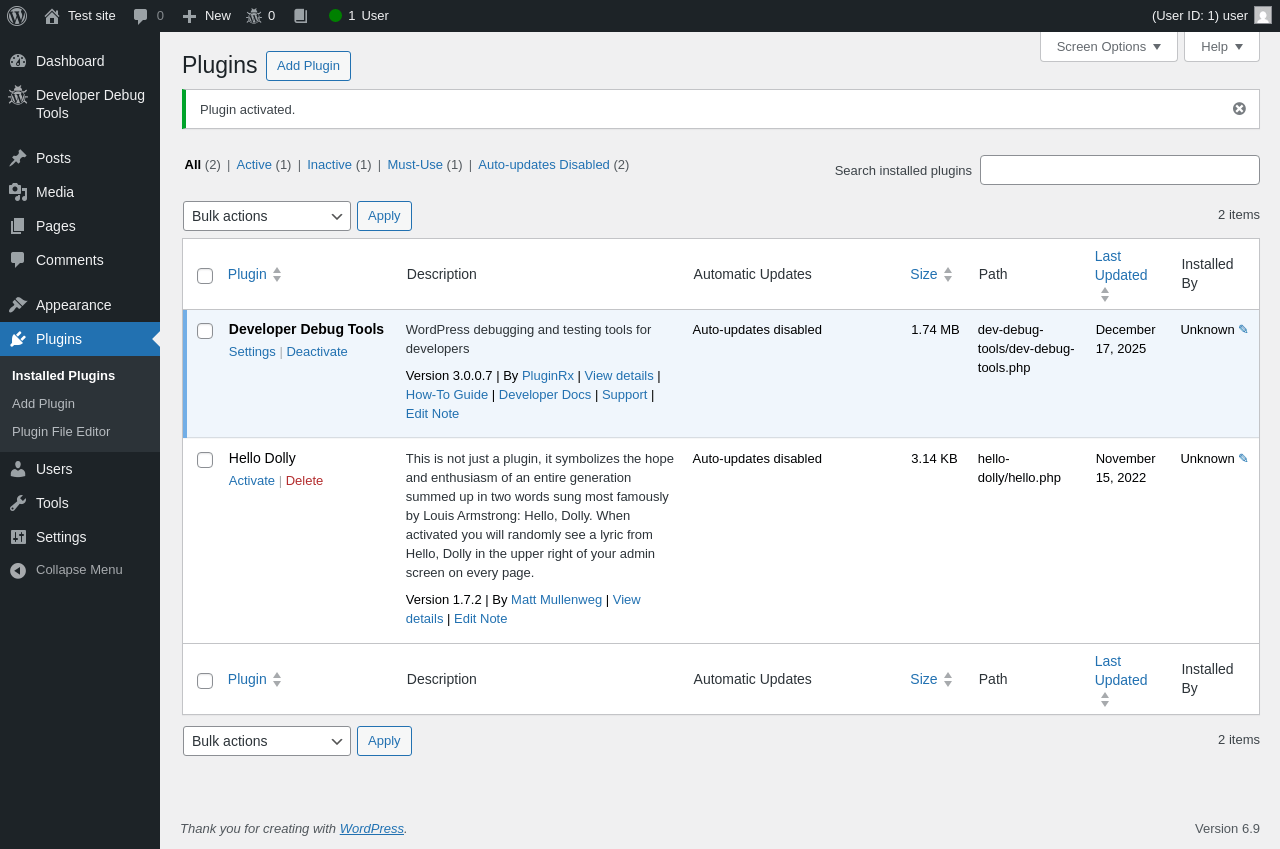Expand the Help tab
This screenshot has width=1280, height=849.
[1221, 47]
